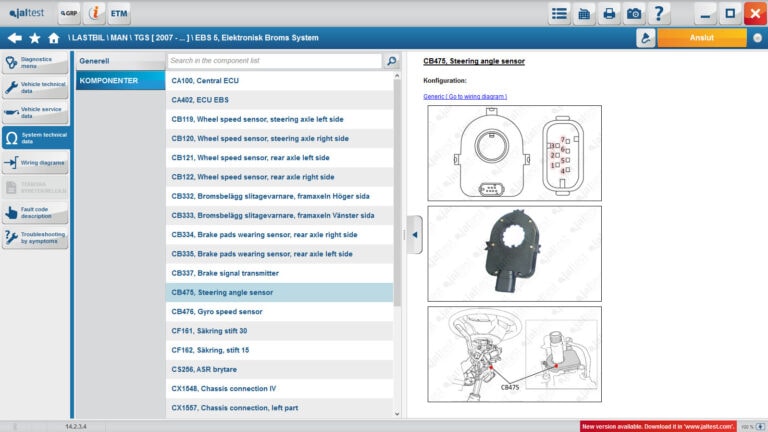Viewport: 768px width, 432px height.
Task: Select CB122 rear axle right side sensor
Action: (x=279, y=177)
